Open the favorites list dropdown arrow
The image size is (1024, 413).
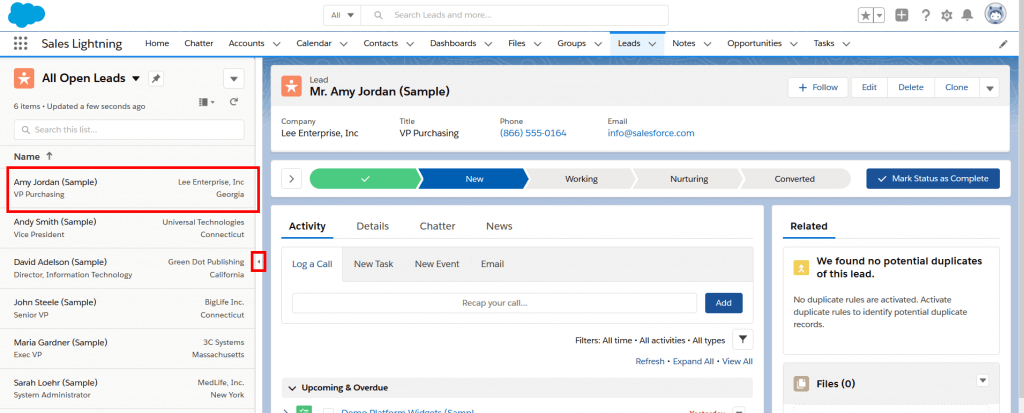879,16
